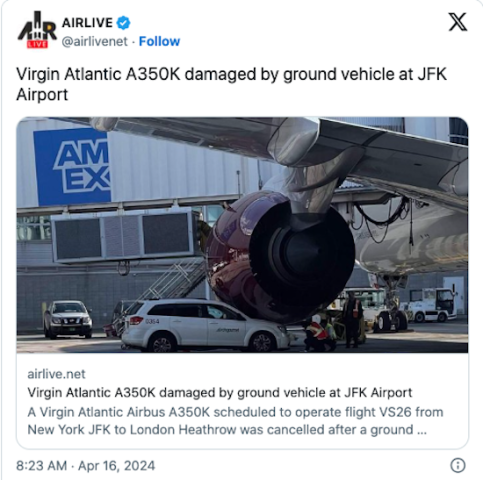Select the tweet headline about Virgin Atlantic A350K
The height and width of the screenshot is (480, 483).
click(x=231, y=84)
